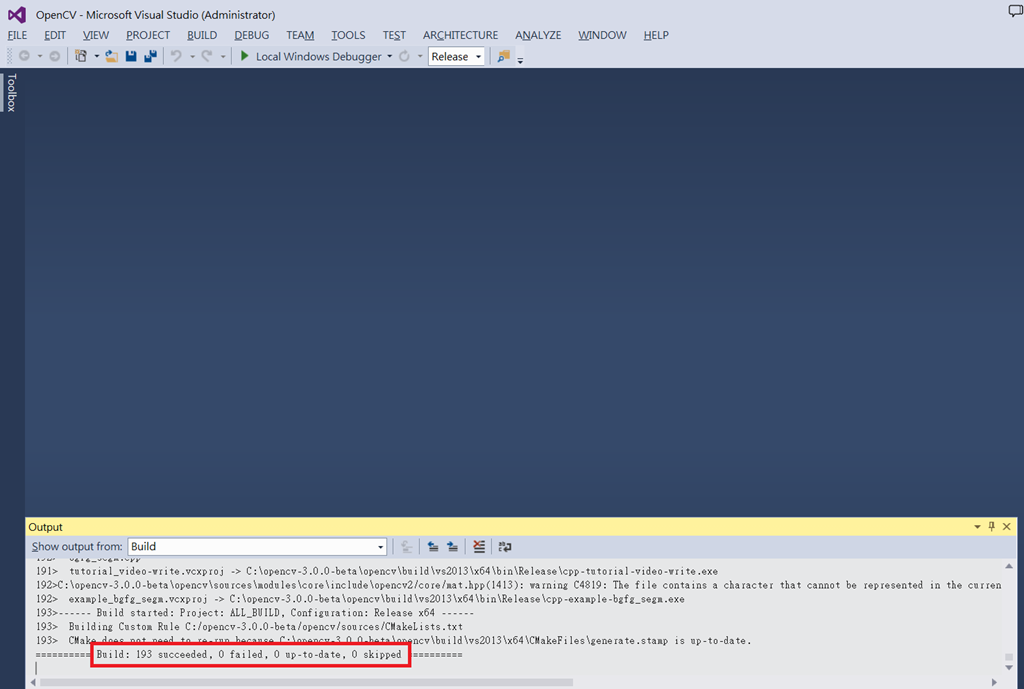Click the Navigate Forward arrow icon
Screen dimensions: 1024x689
55,56
